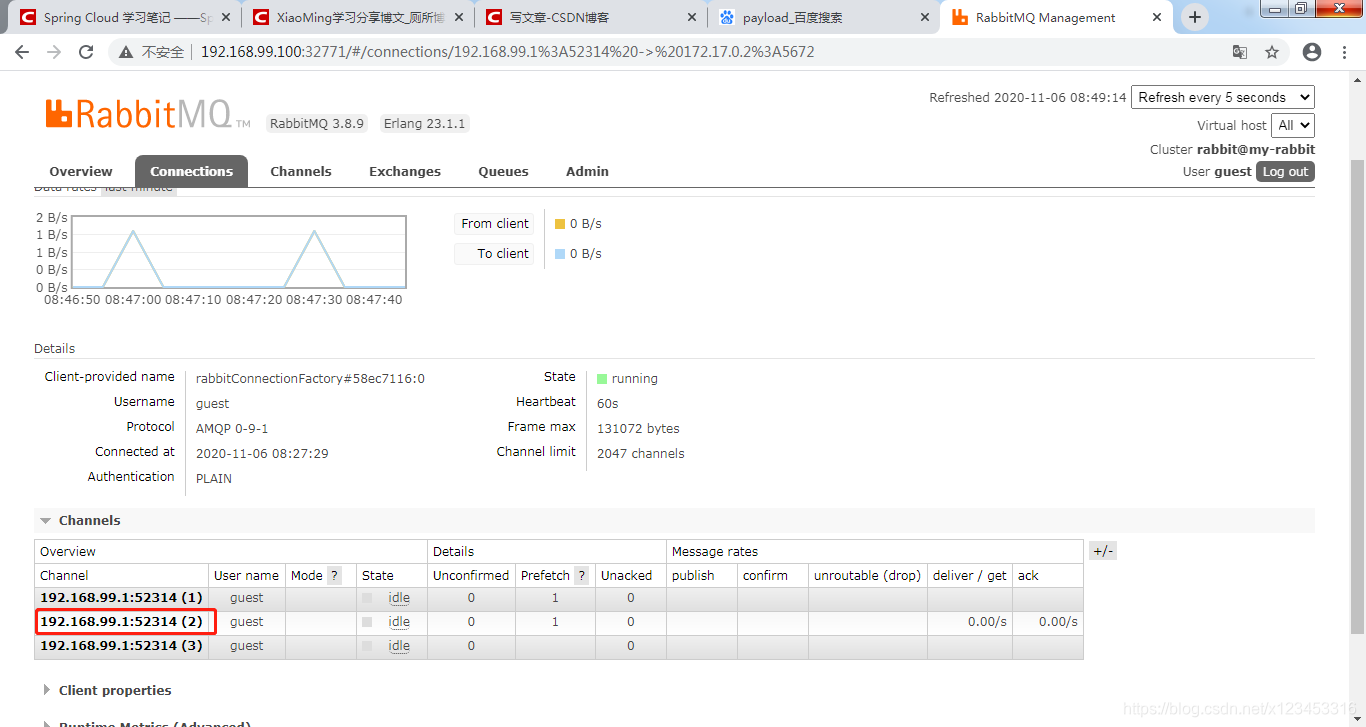Click the Refreshed 2020-11-06 08:49:14 timestamp
Image resolution: width=1366 pixels, height=727 pixels.
1028,98
